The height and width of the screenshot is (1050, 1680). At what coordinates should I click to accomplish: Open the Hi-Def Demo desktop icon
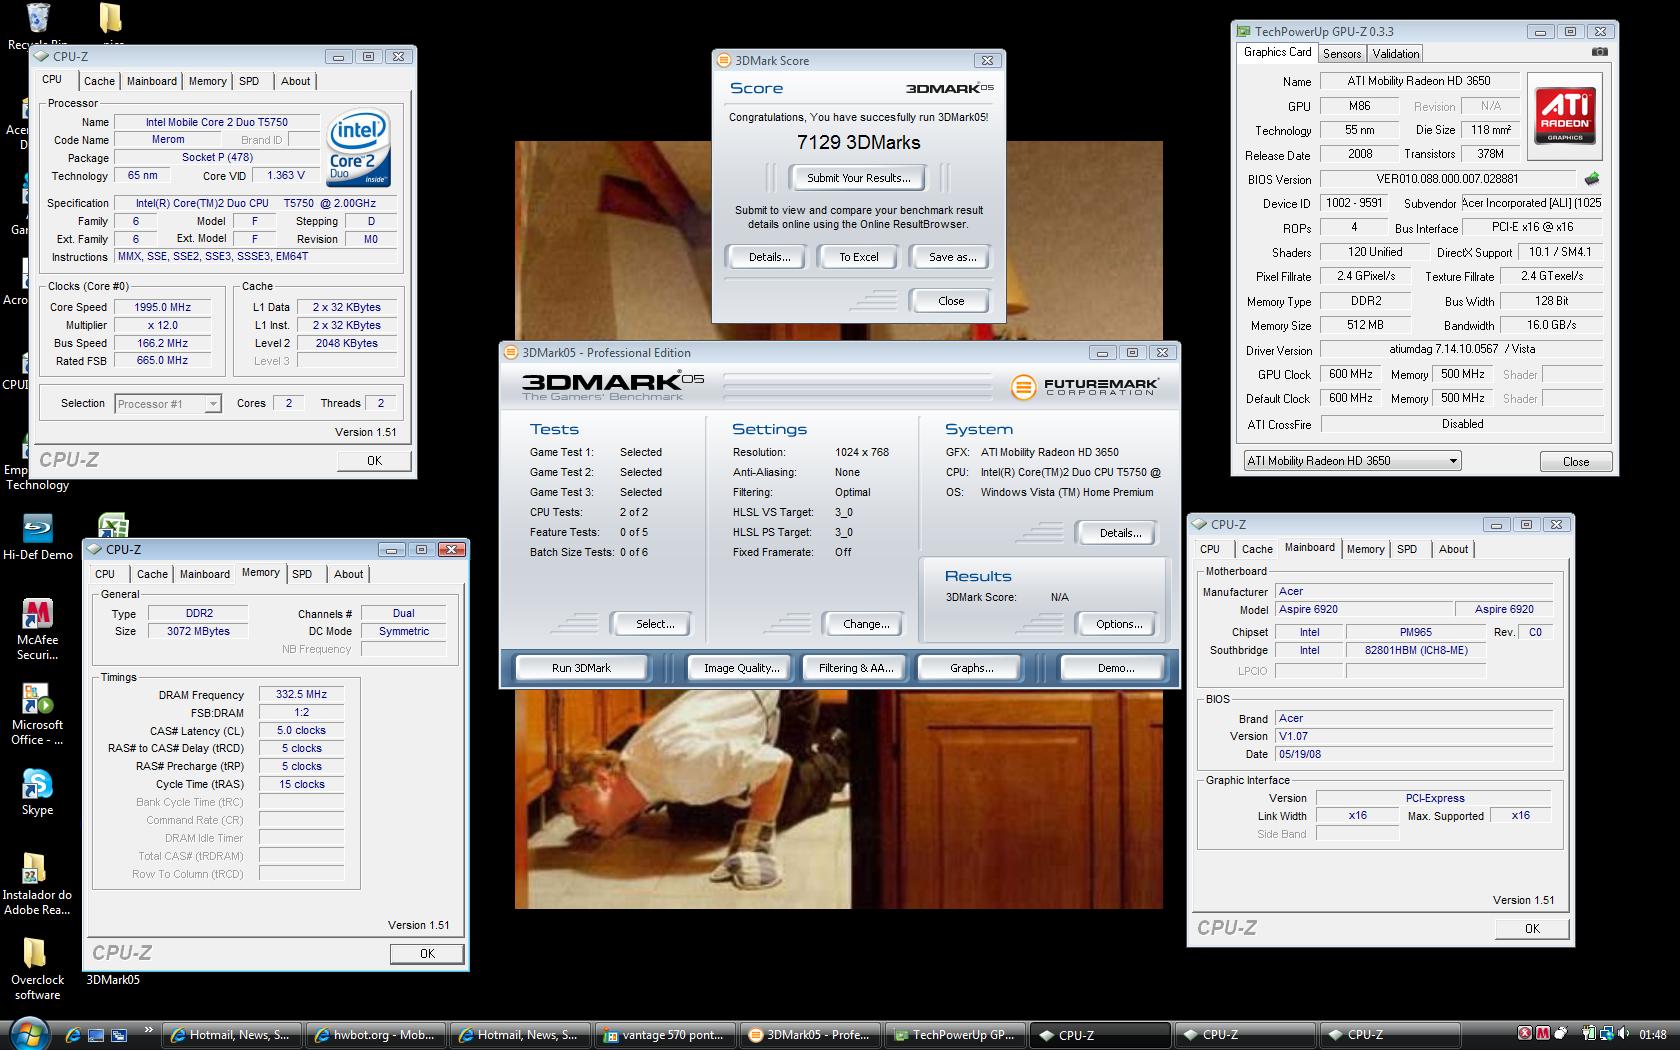(x=37, y=537)
